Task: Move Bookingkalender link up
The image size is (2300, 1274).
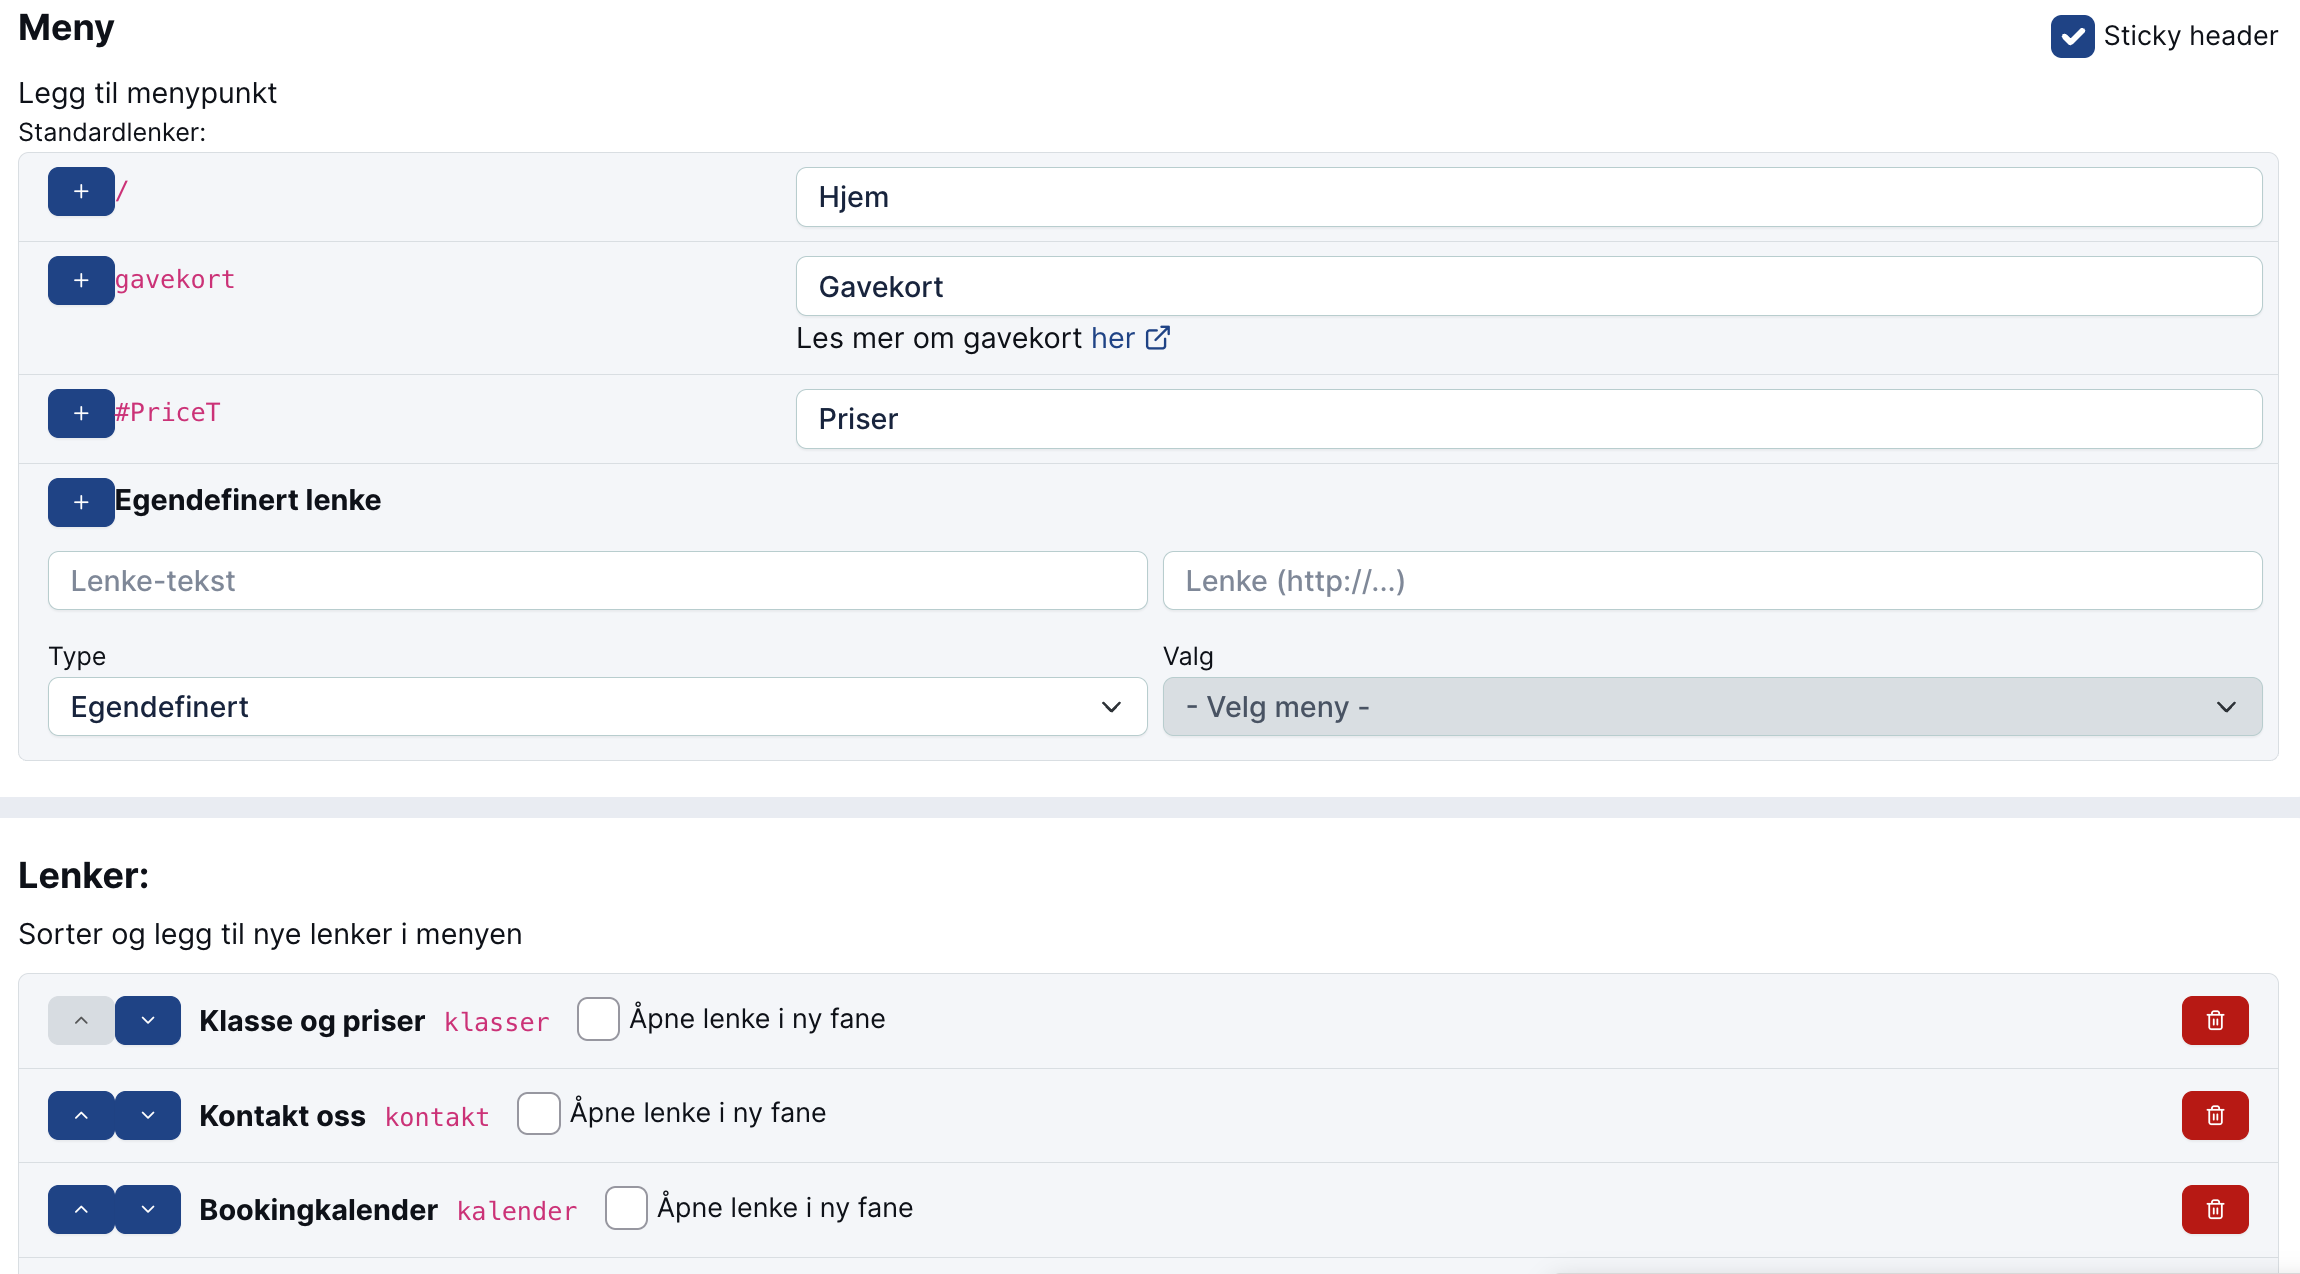Action: (x=81, y=1209)
